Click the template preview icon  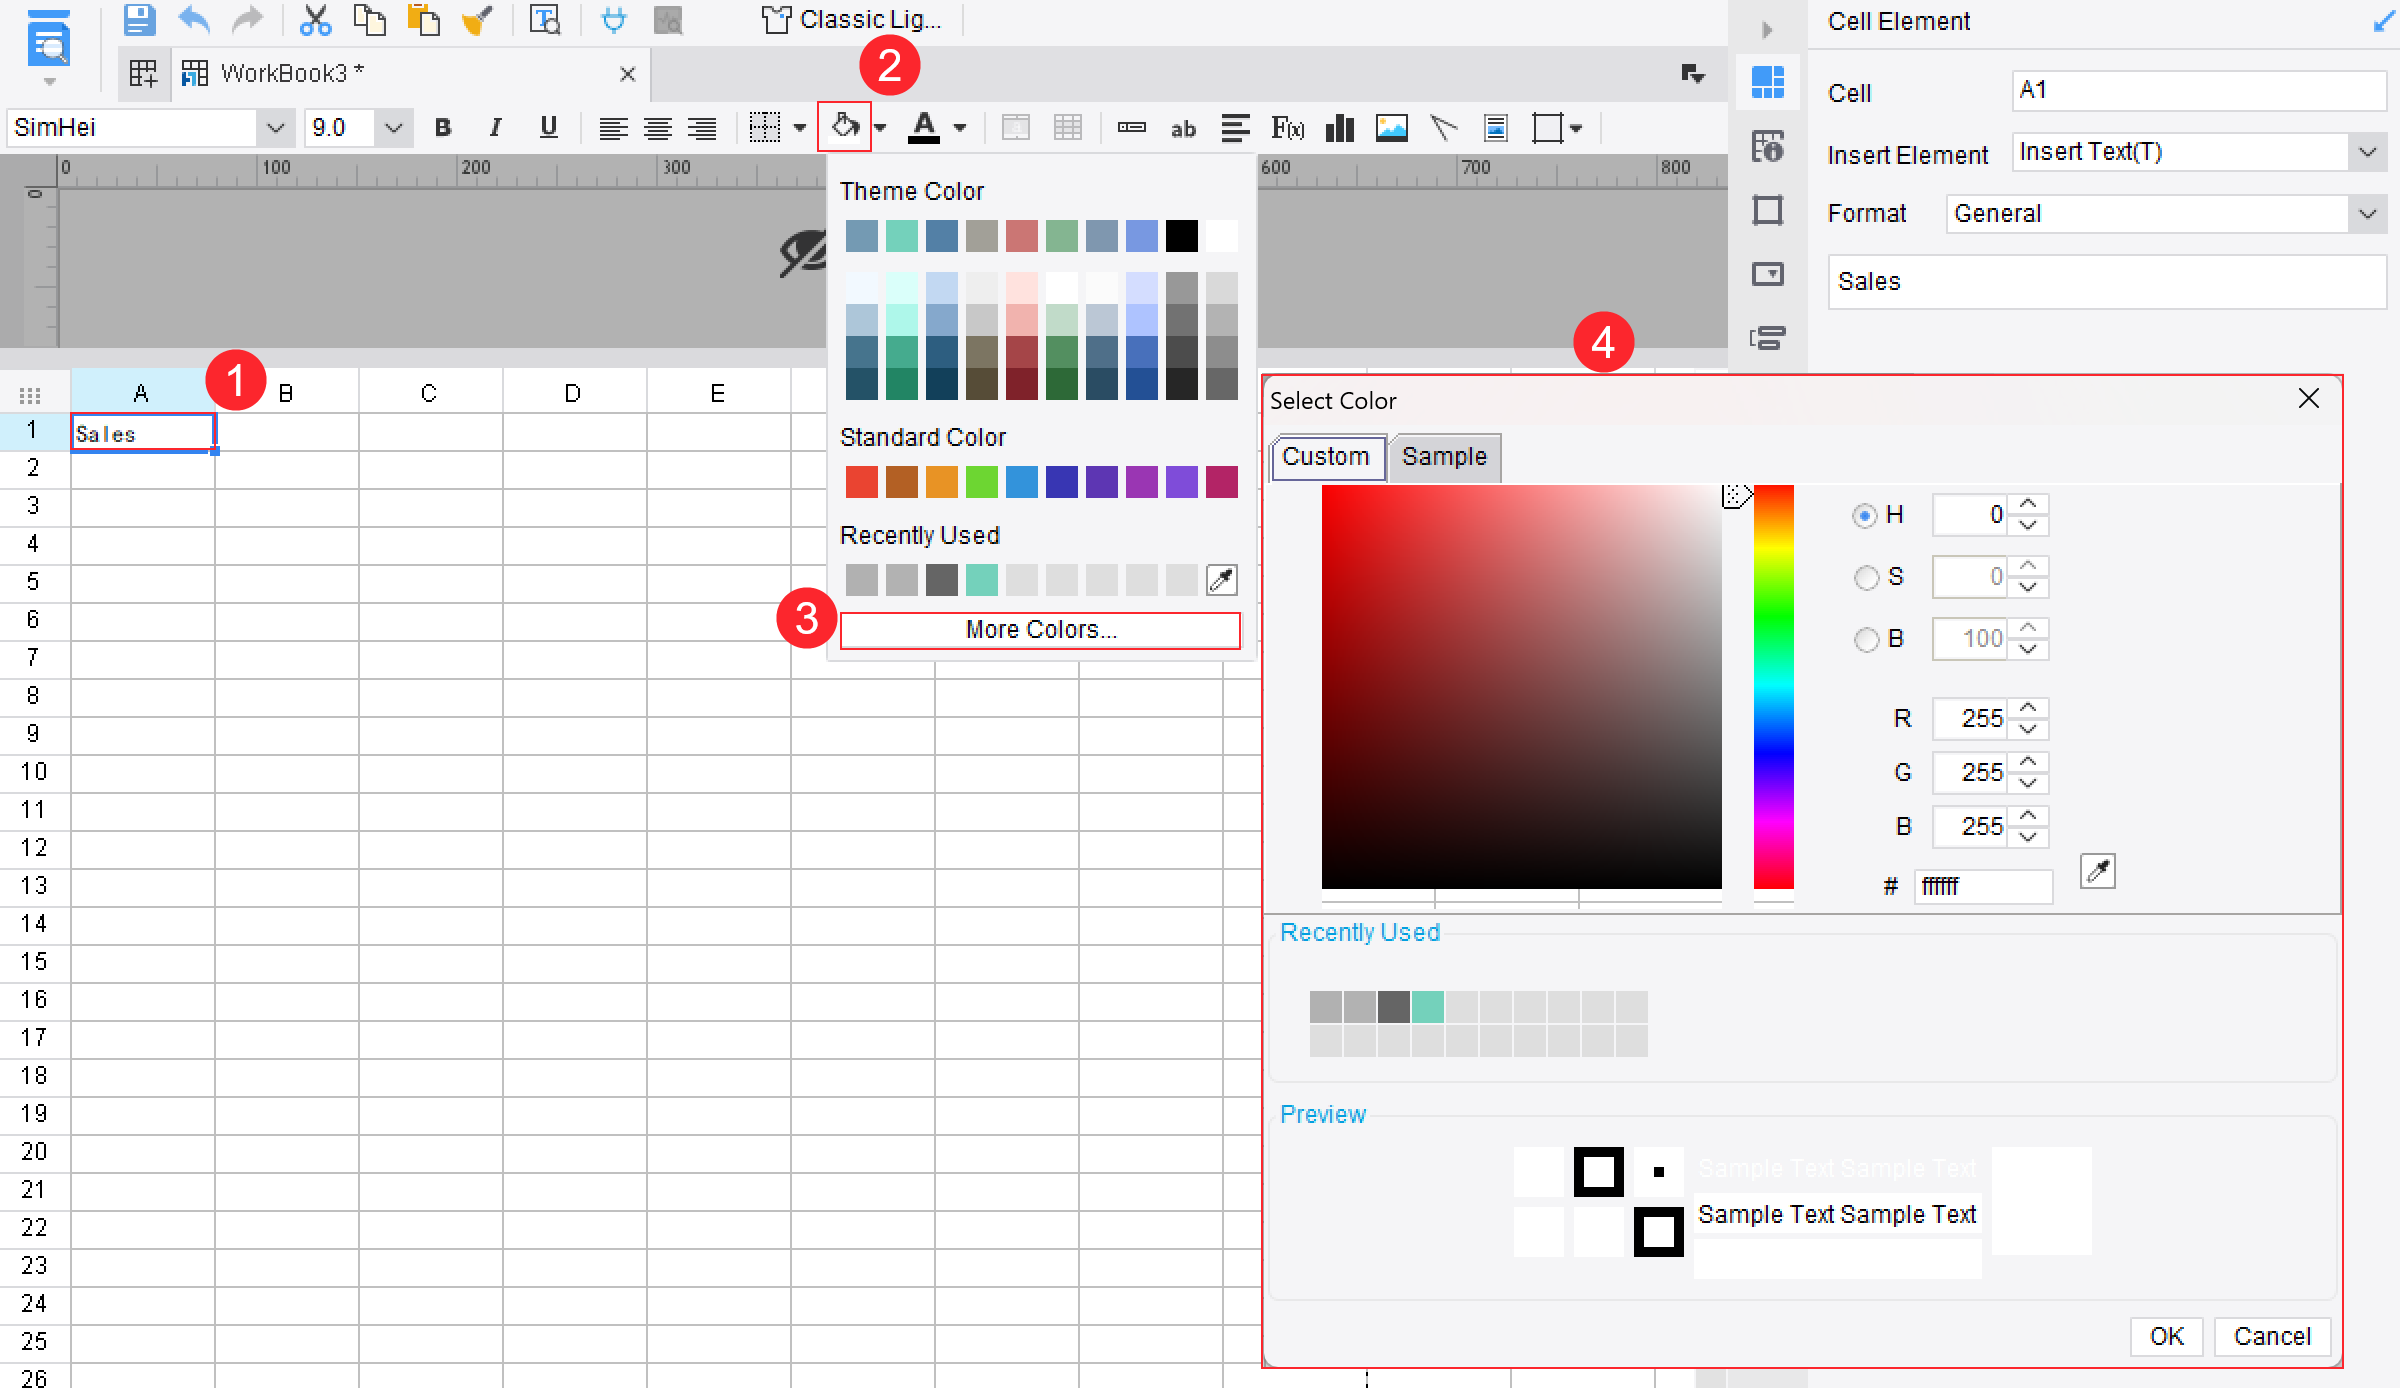coord(545,19)
